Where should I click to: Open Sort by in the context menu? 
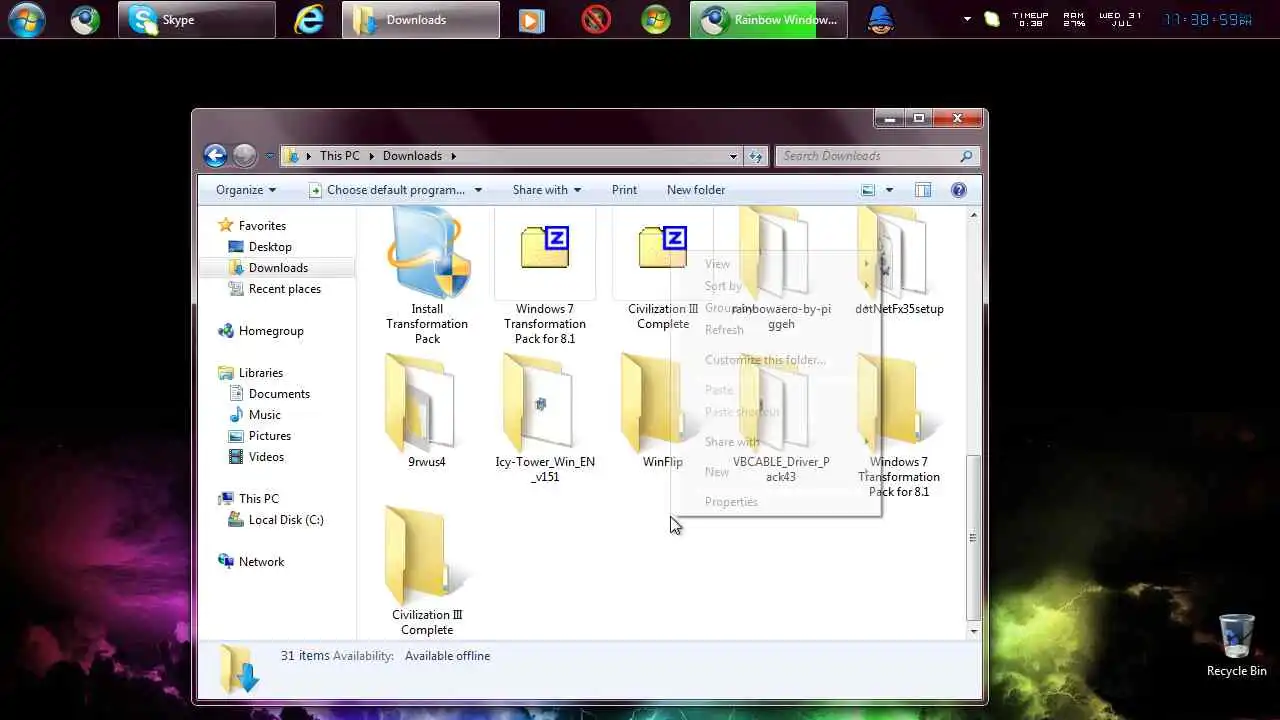(723, 286)
